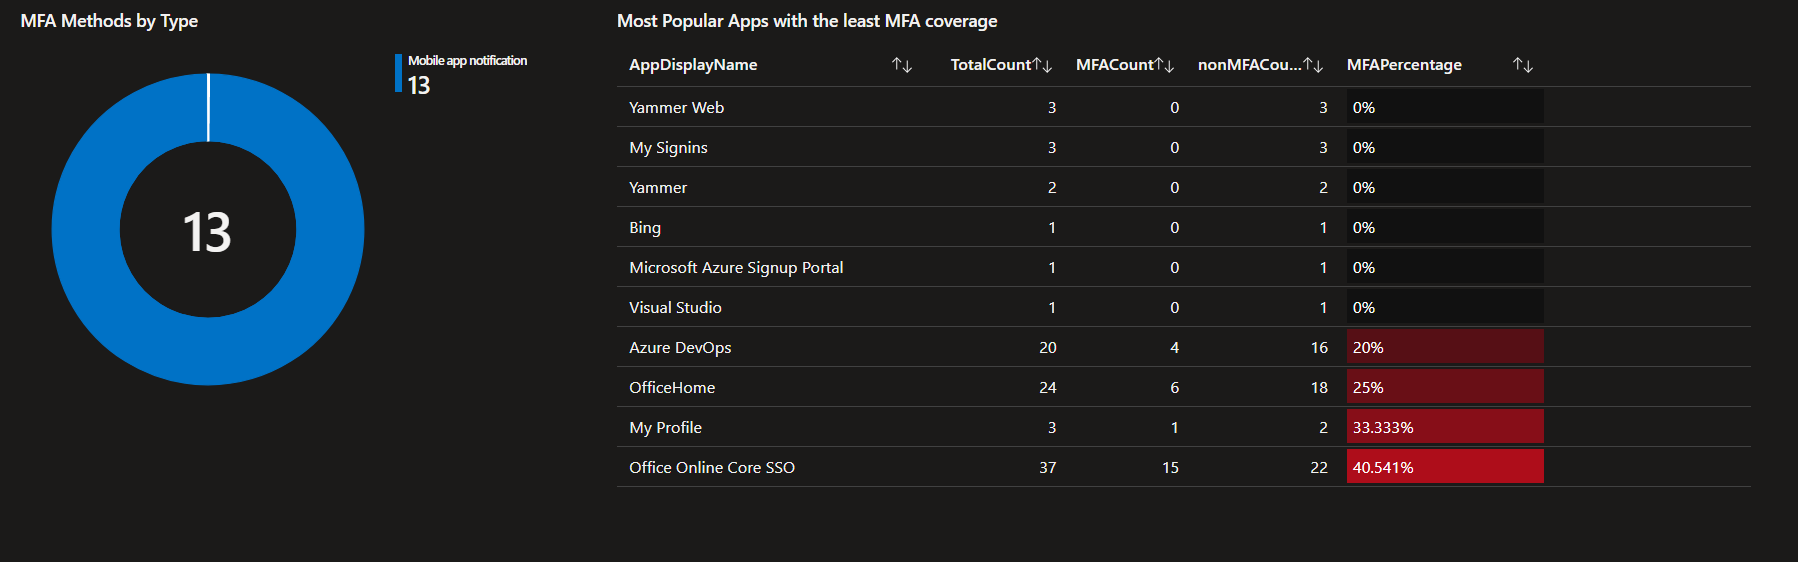Screen dimensions: 1798x562
Task: Click the blue donut chart ring
Action: [85, 230]
